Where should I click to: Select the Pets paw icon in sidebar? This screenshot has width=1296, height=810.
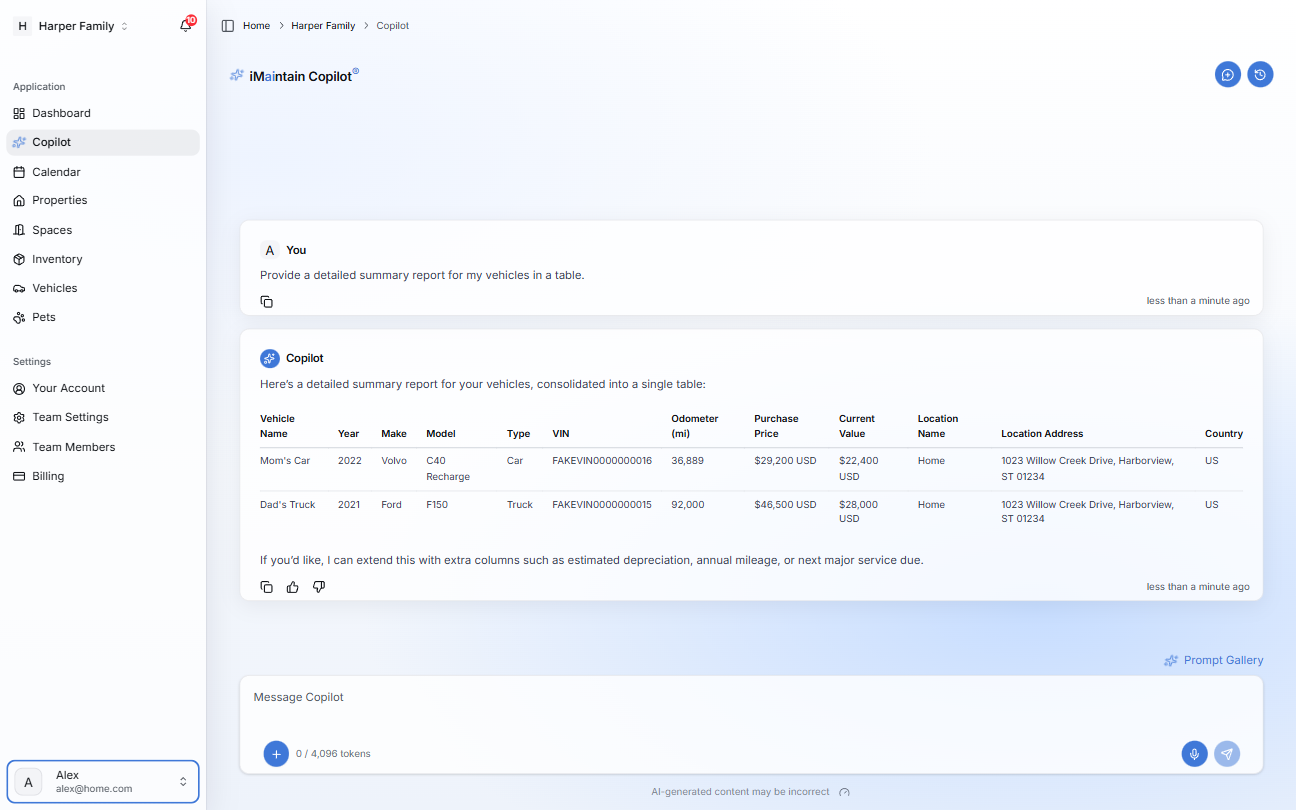[x=17, y=317]
